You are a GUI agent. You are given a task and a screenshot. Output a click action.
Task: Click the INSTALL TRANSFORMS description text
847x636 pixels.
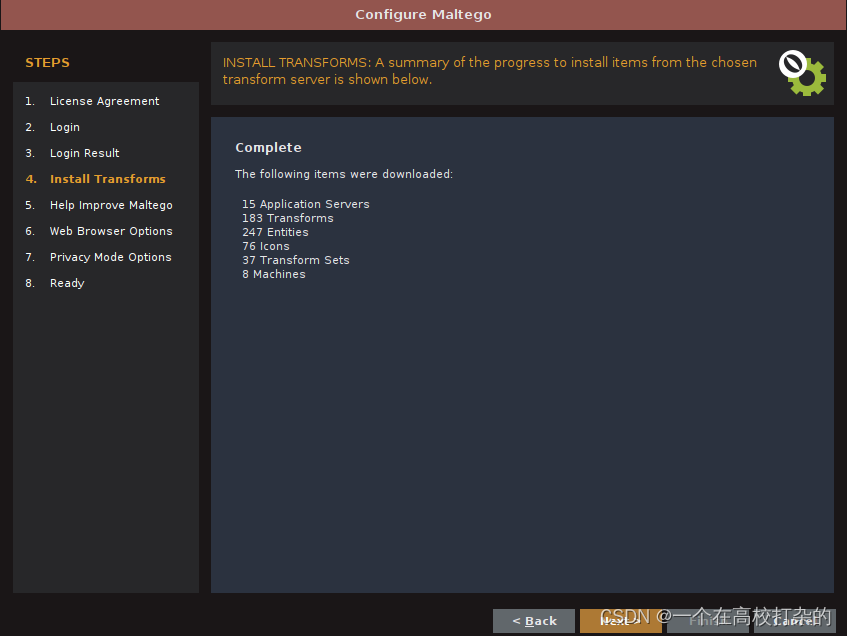[489, 71]
